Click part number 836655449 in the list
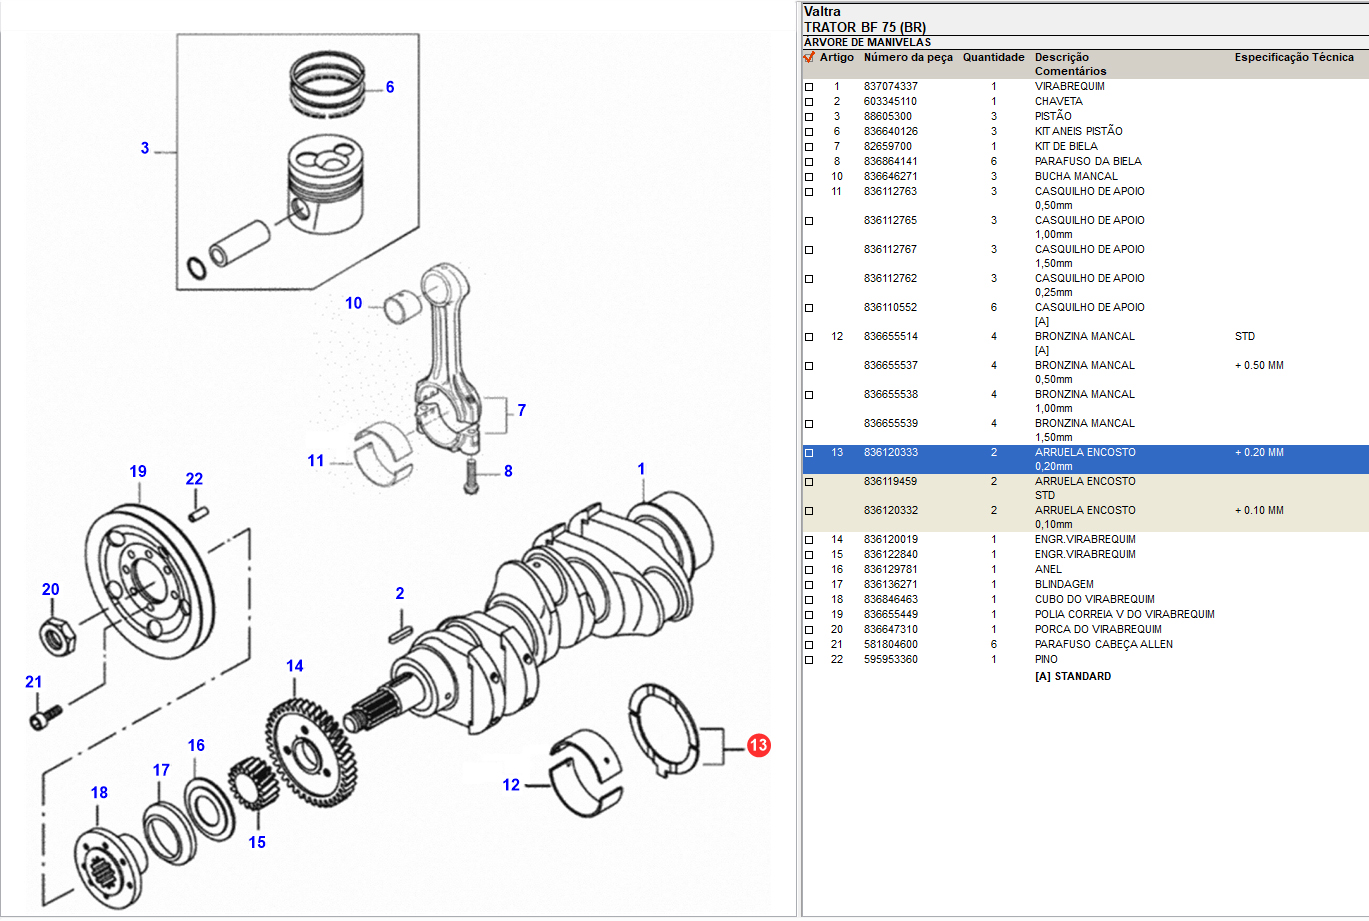The width and height of the screenshot is (1369, 921). point(890,614)
